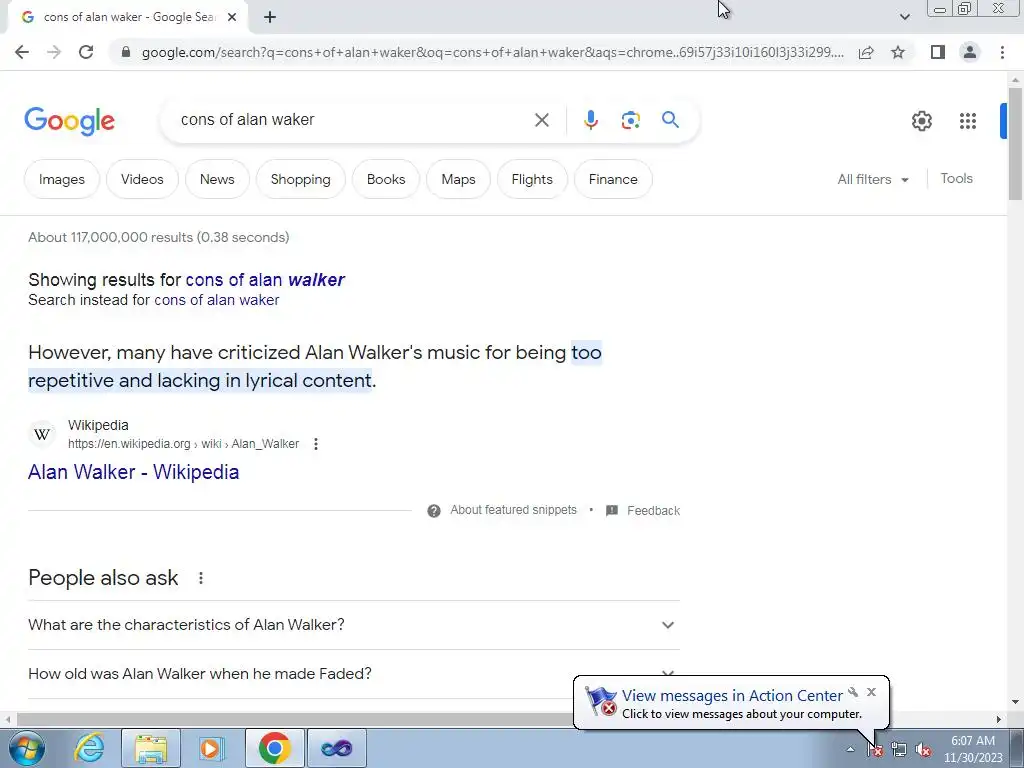The image size is (1024, 768).
Task: Open Windows Explorer from taskbar
Action: (151, 748)
